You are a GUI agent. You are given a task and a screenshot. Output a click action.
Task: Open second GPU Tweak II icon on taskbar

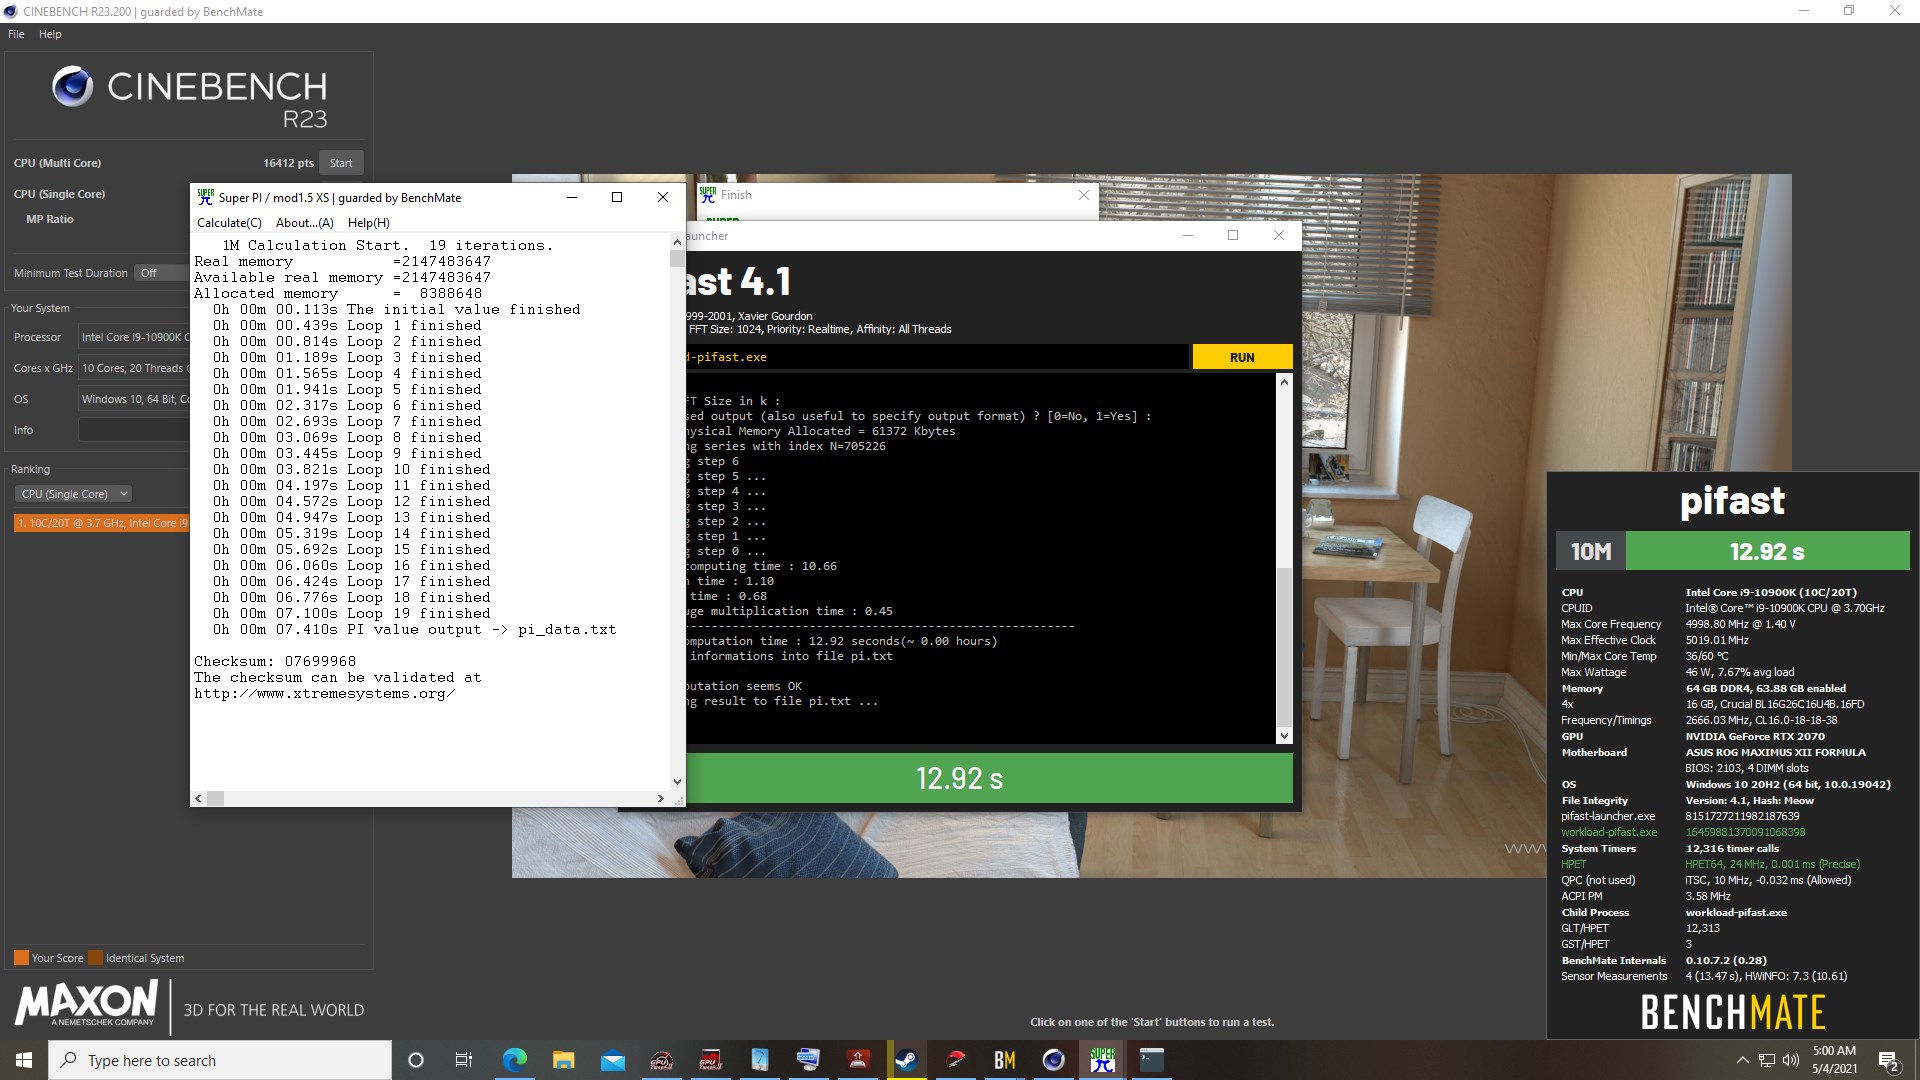[710, 1060]
